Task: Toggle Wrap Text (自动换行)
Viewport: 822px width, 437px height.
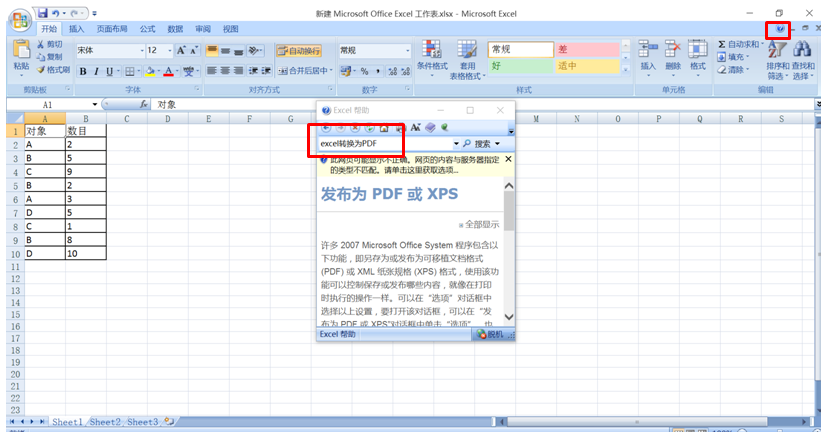Action: 299,51
